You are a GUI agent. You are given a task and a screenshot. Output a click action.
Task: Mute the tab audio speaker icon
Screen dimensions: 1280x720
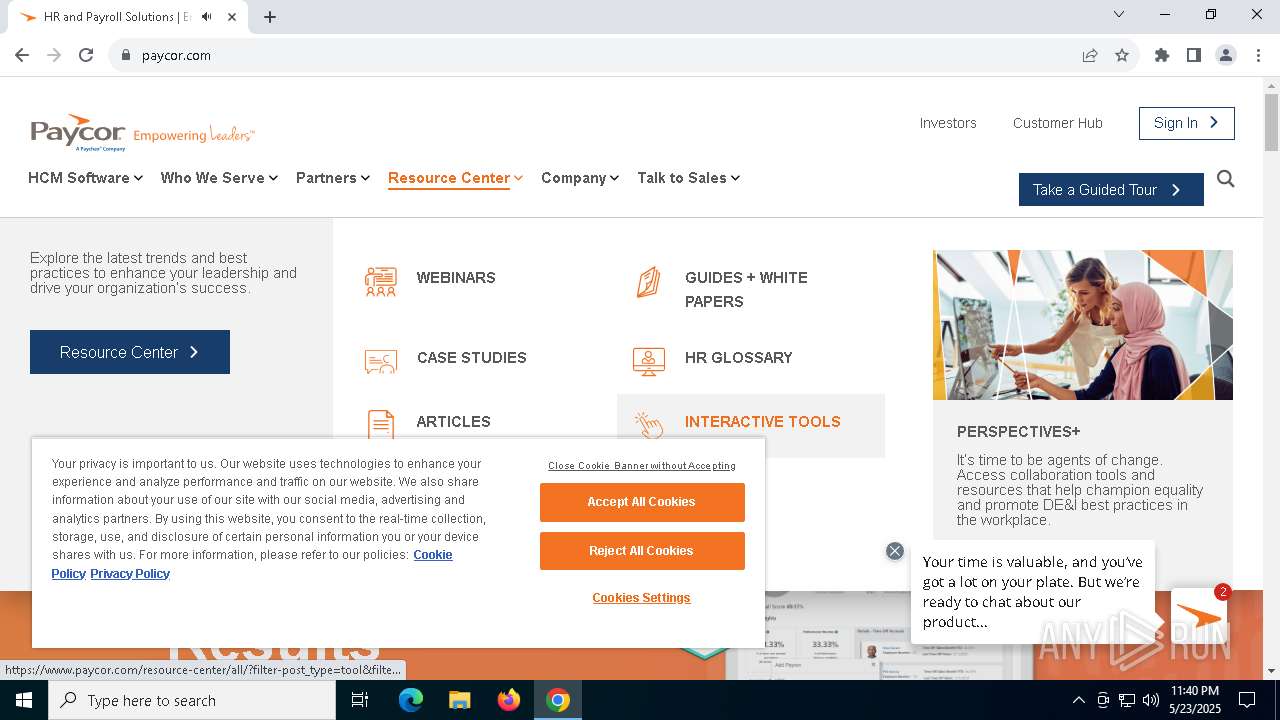pos(207,16)
